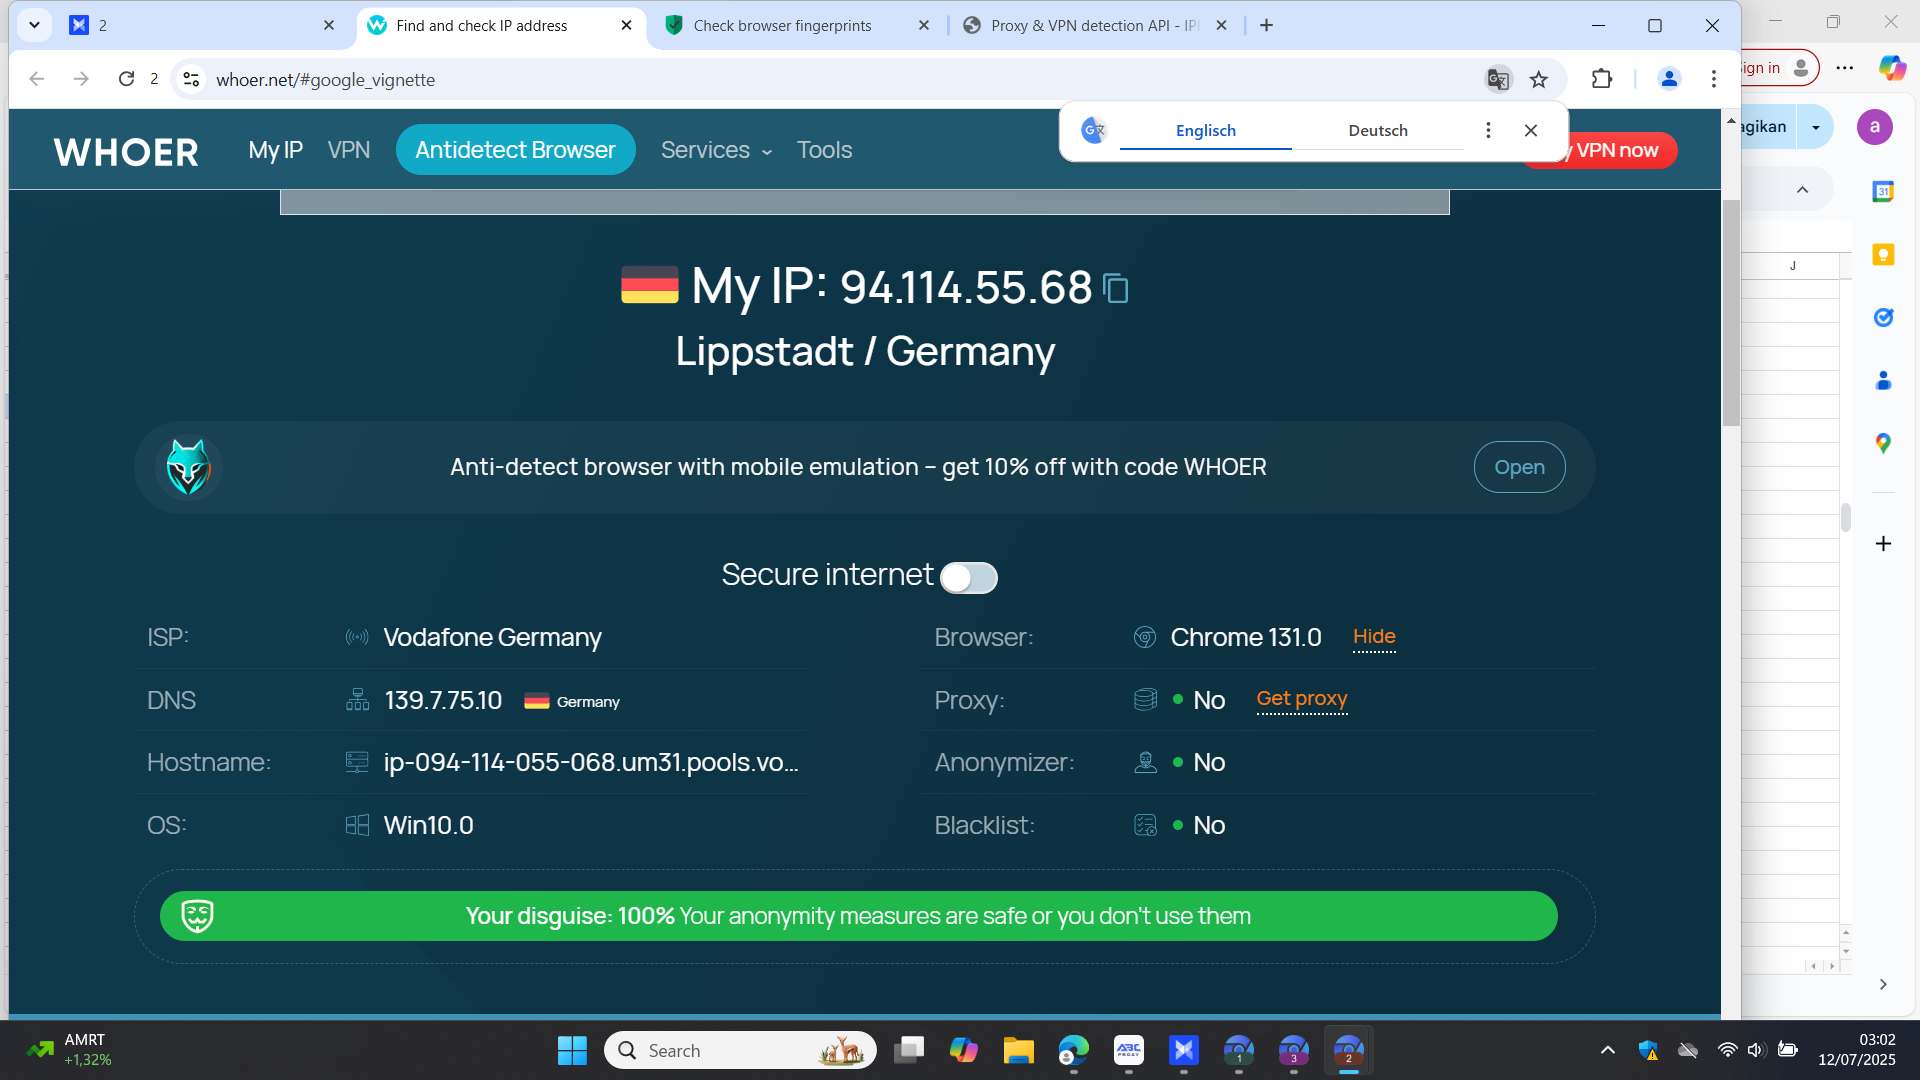Screen dimensions: 1920x1080
Task: Open Google Maps in the side panel
Action: (x=1883, y=443)
